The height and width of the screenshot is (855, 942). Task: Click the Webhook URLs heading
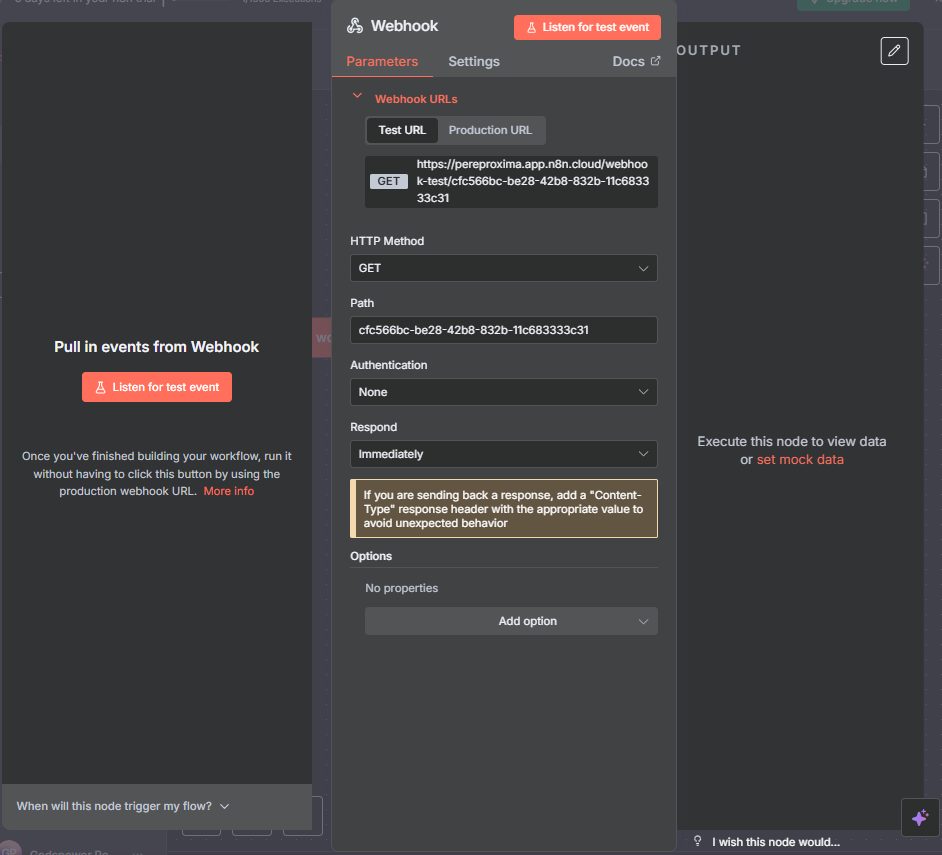pos(416,99)
